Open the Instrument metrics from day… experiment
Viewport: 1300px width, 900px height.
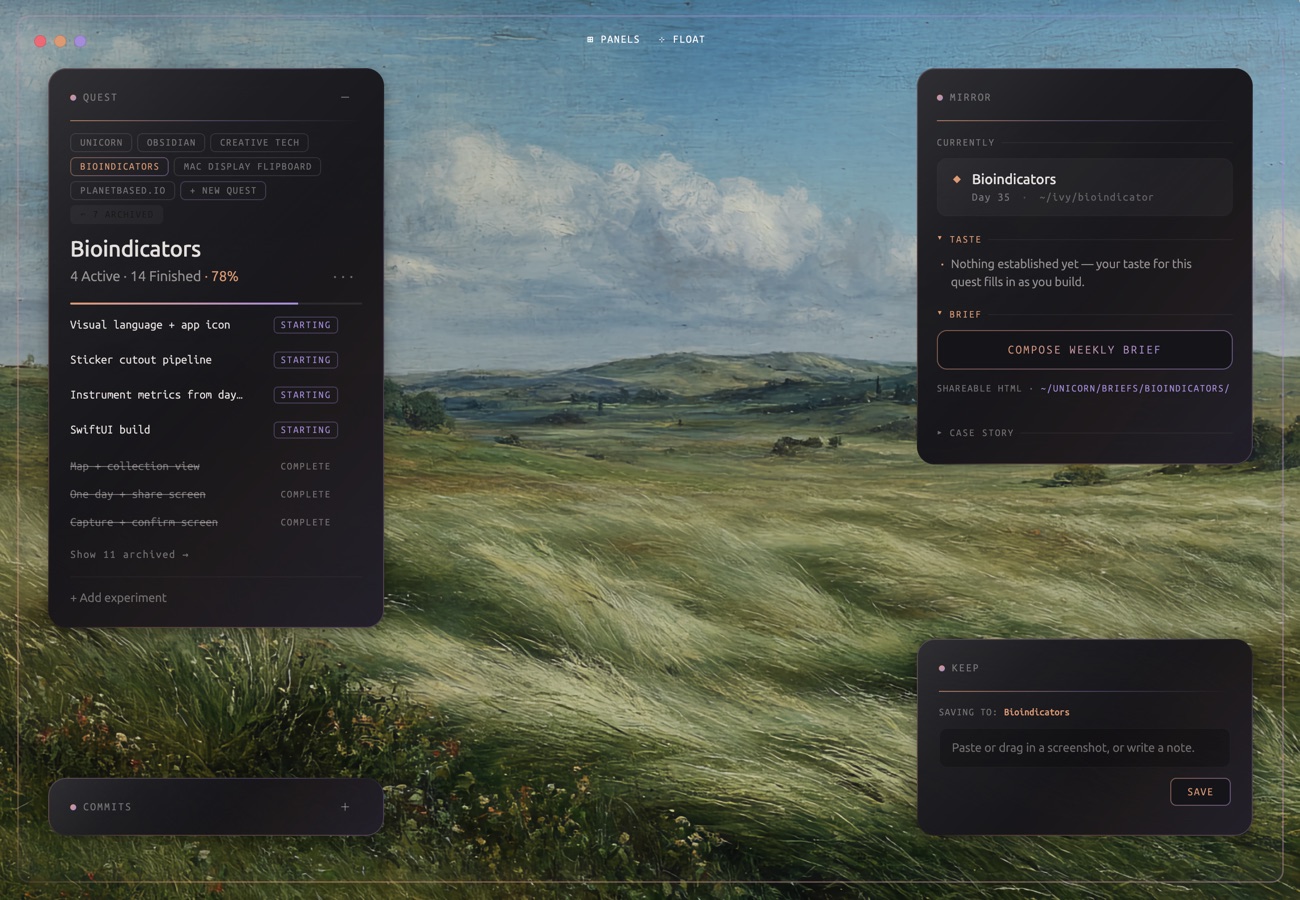(156, 395)
